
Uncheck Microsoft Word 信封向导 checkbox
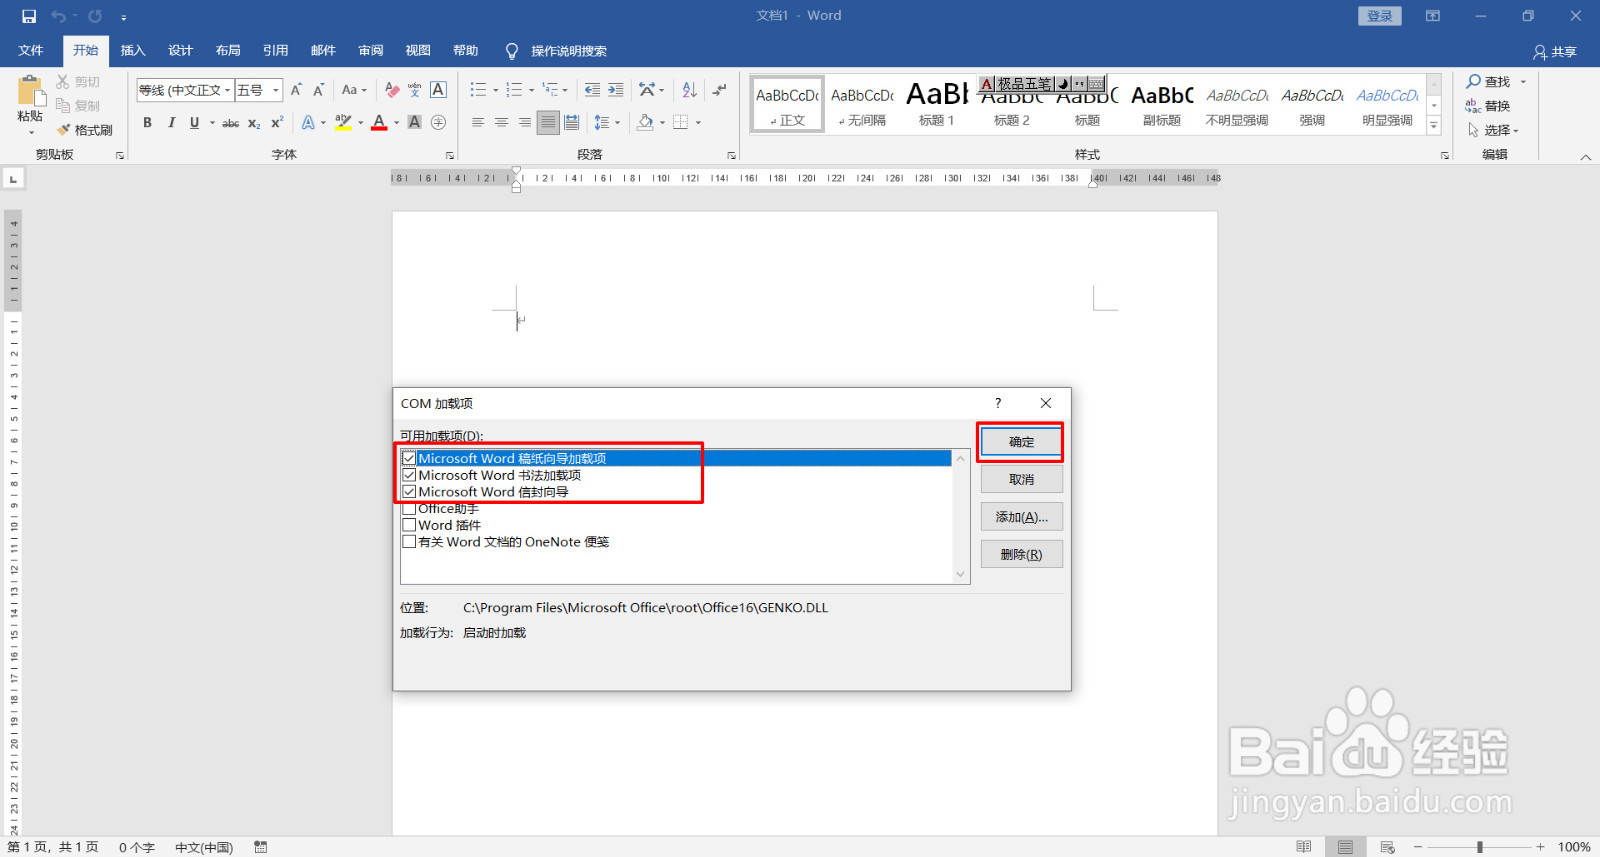409,492
